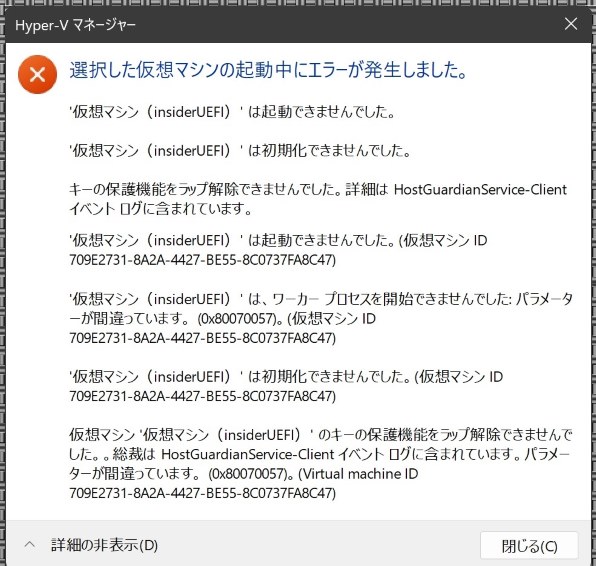Viewport: 596px width, 566px height.
Task: Click the text のキーの保護機能をラップ解除できませんで
Action: coord(445,435)
